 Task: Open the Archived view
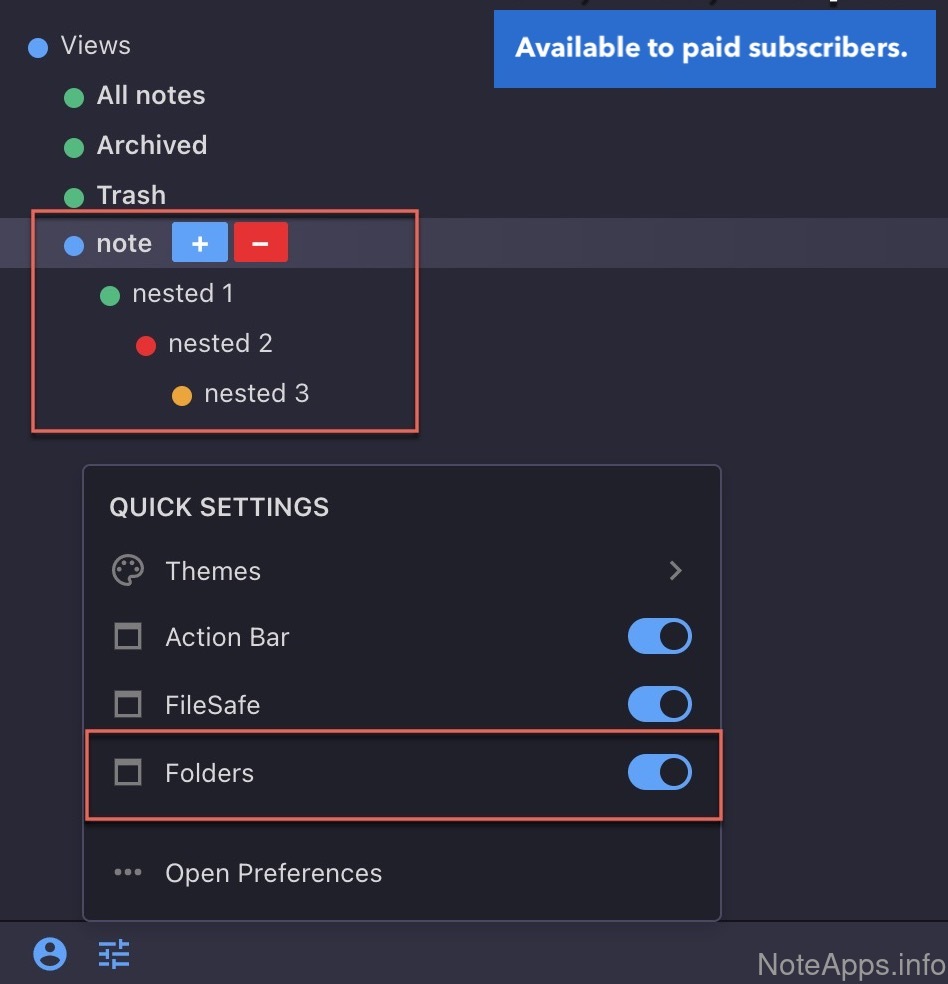pyautogui.click(x=151, y=146)
